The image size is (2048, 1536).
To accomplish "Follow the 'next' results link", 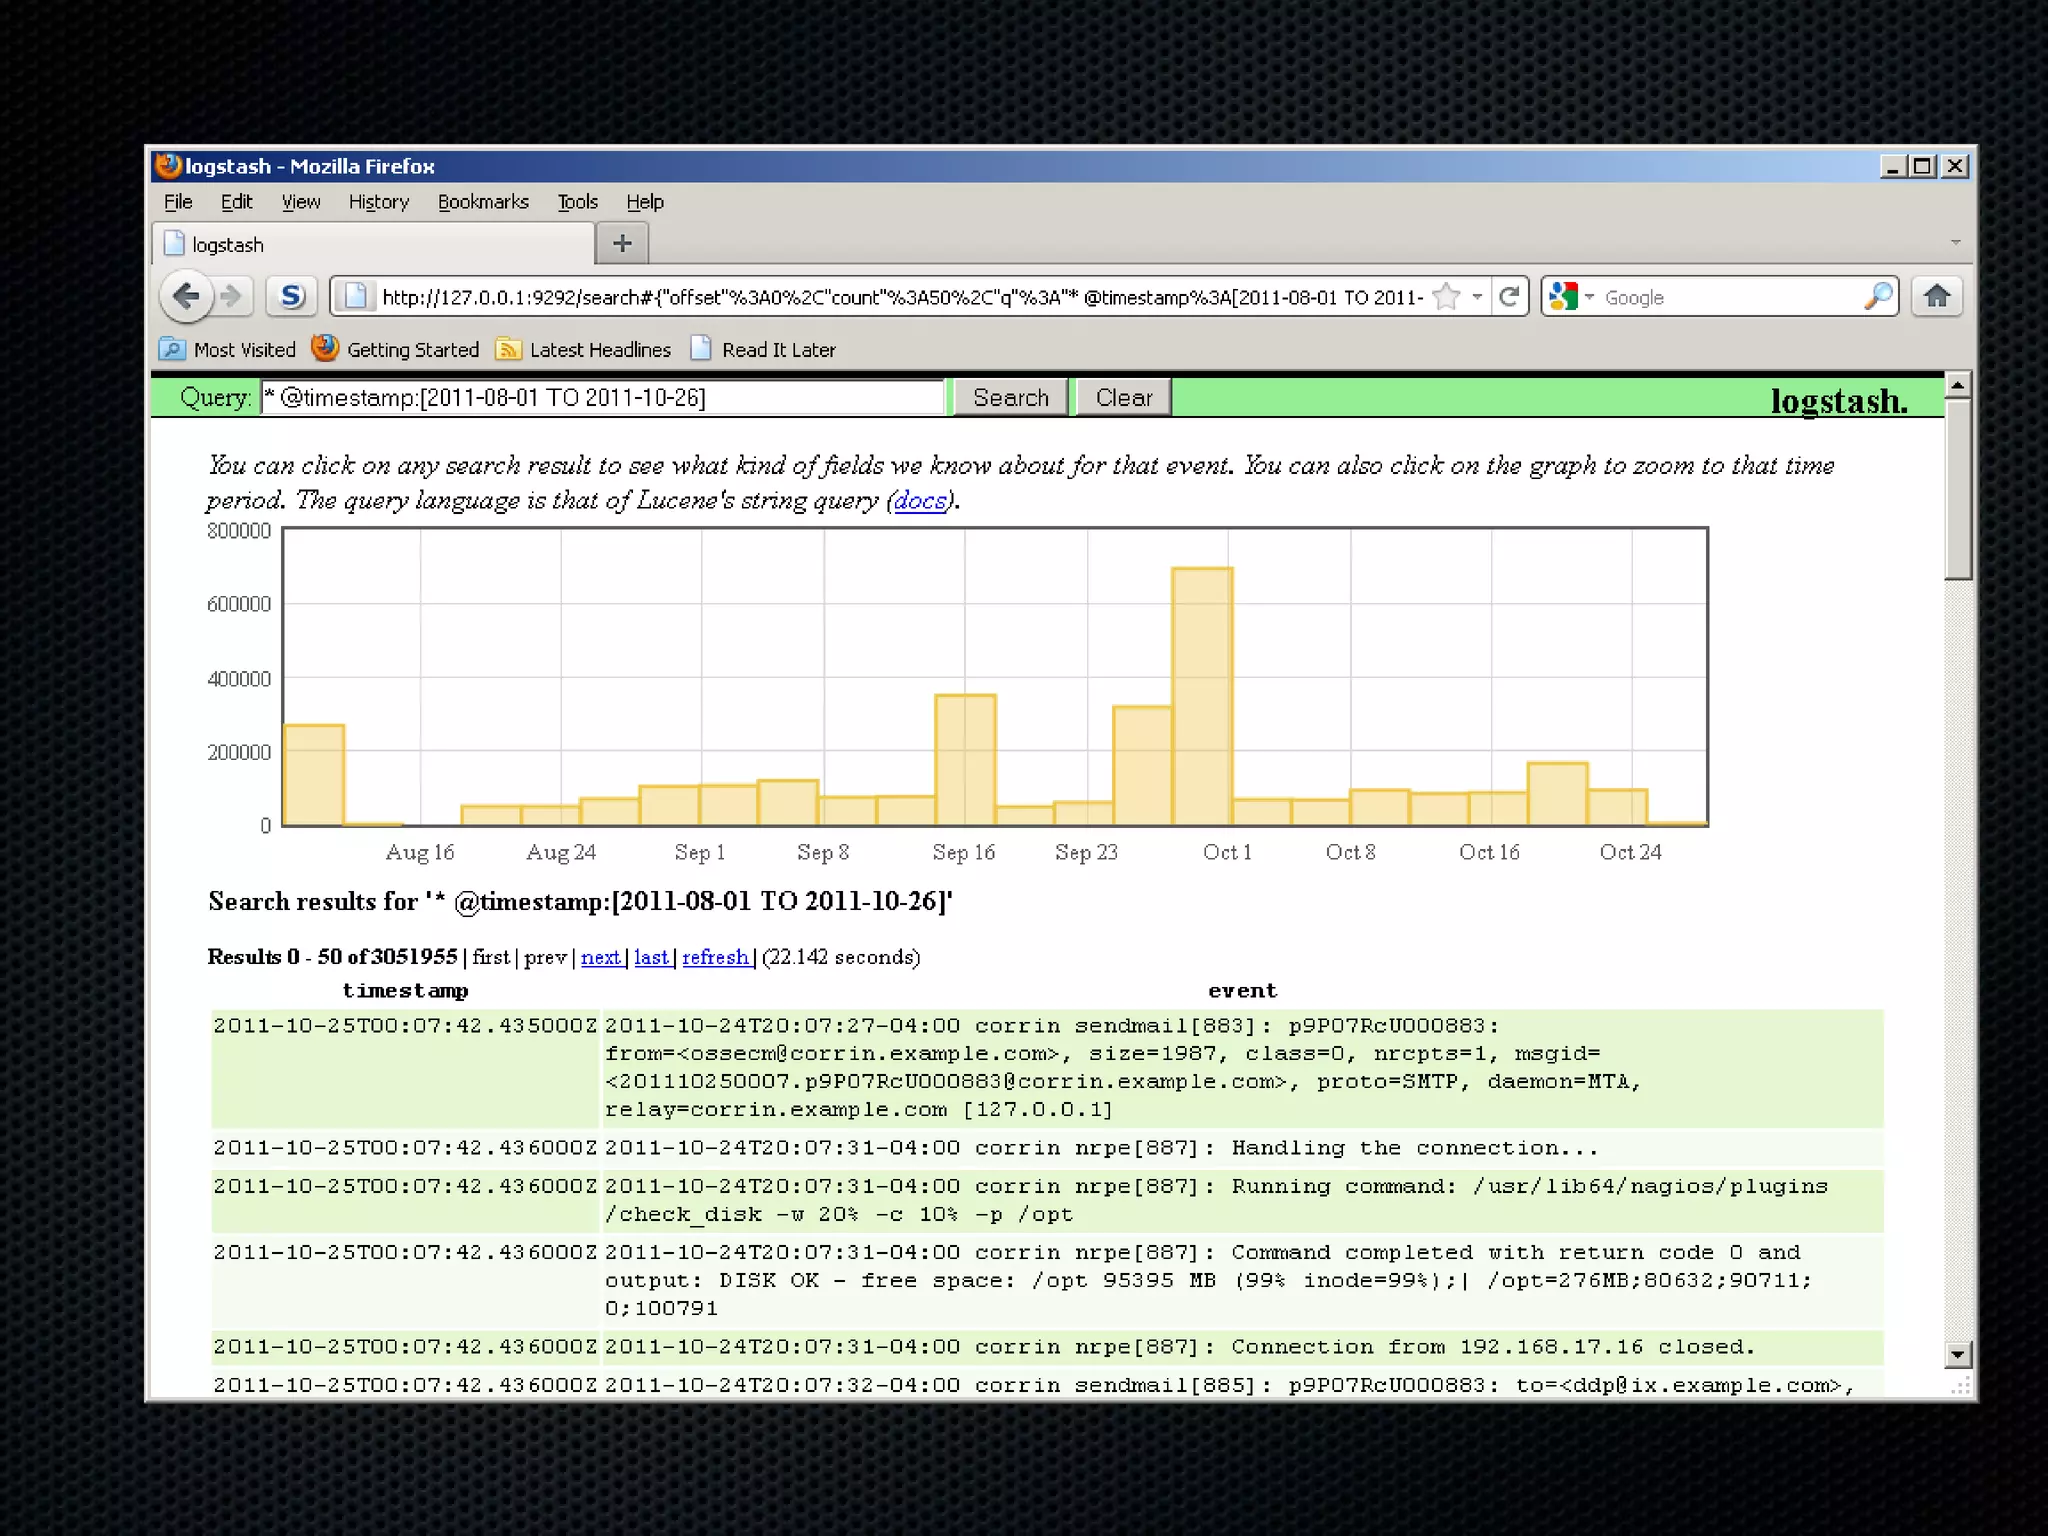I will (600, 957).
